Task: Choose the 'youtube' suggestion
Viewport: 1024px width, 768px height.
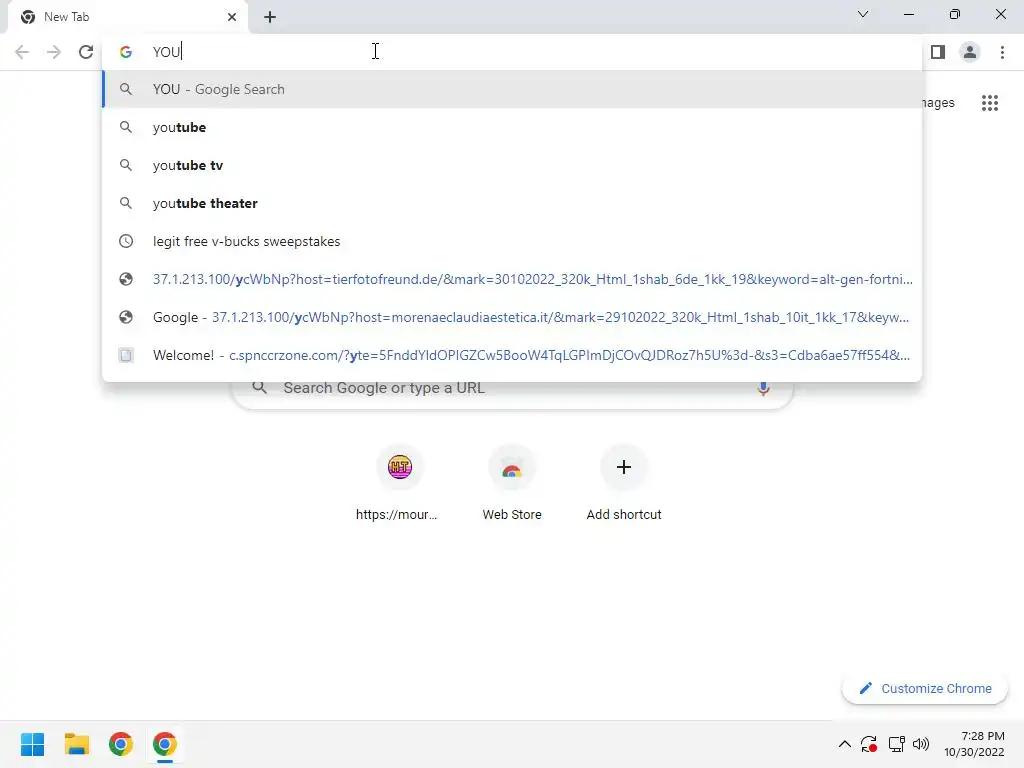Action: pos(513,127)
